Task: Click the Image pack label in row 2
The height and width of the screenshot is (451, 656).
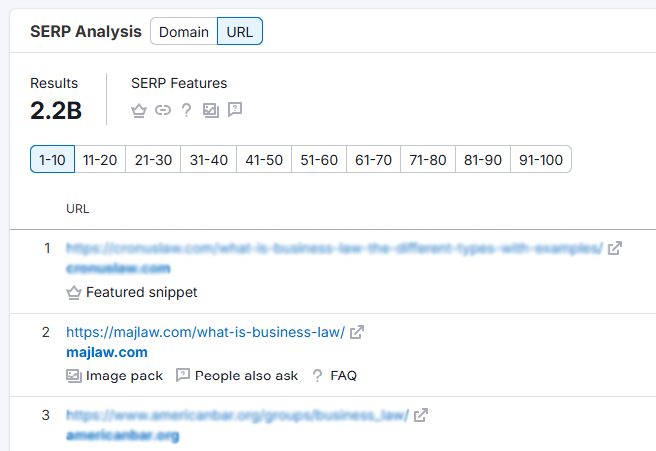Action: tap(124, 376)
